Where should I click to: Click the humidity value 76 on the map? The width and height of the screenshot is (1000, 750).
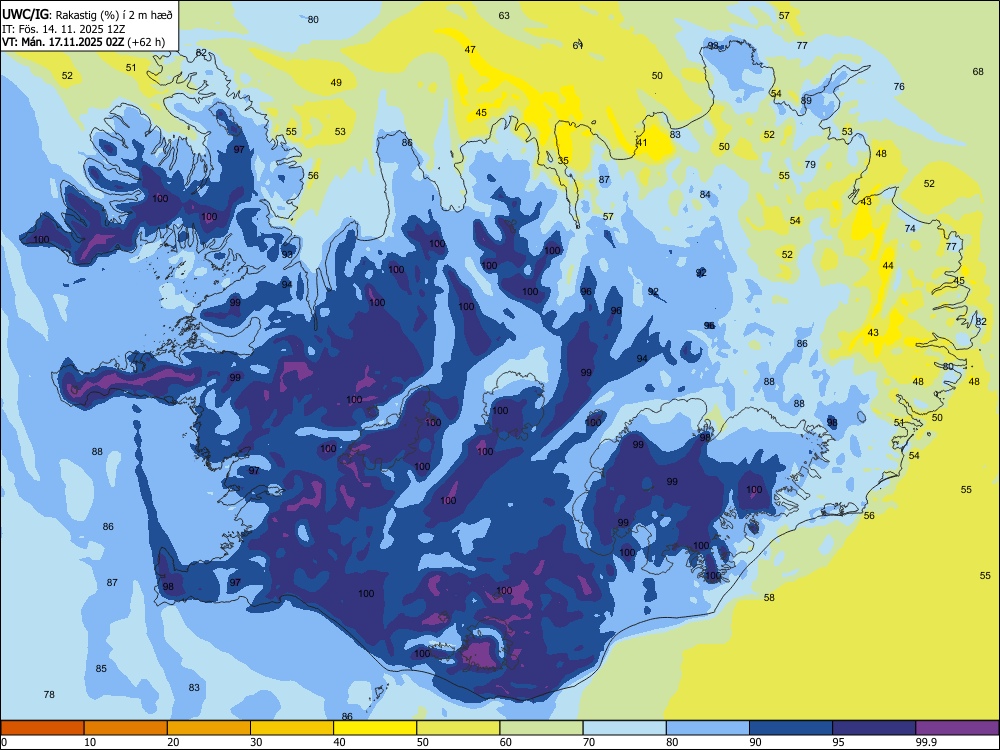[x=899, y=86]
